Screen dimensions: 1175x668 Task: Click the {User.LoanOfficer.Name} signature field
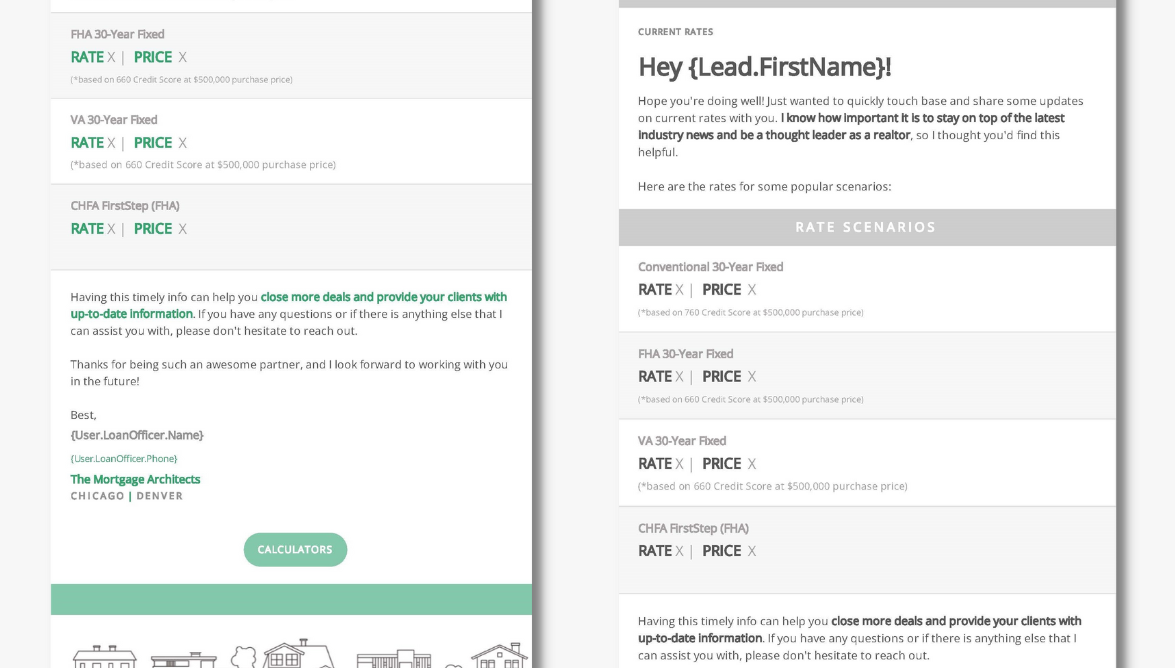pyautogui.click(x=137, y=435)
